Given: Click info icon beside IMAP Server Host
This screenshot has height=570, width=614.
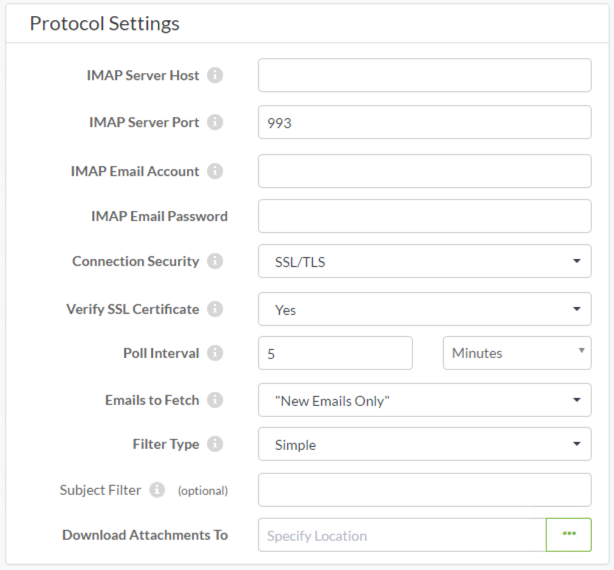Looking at the screenshot, I should point(215,75).
